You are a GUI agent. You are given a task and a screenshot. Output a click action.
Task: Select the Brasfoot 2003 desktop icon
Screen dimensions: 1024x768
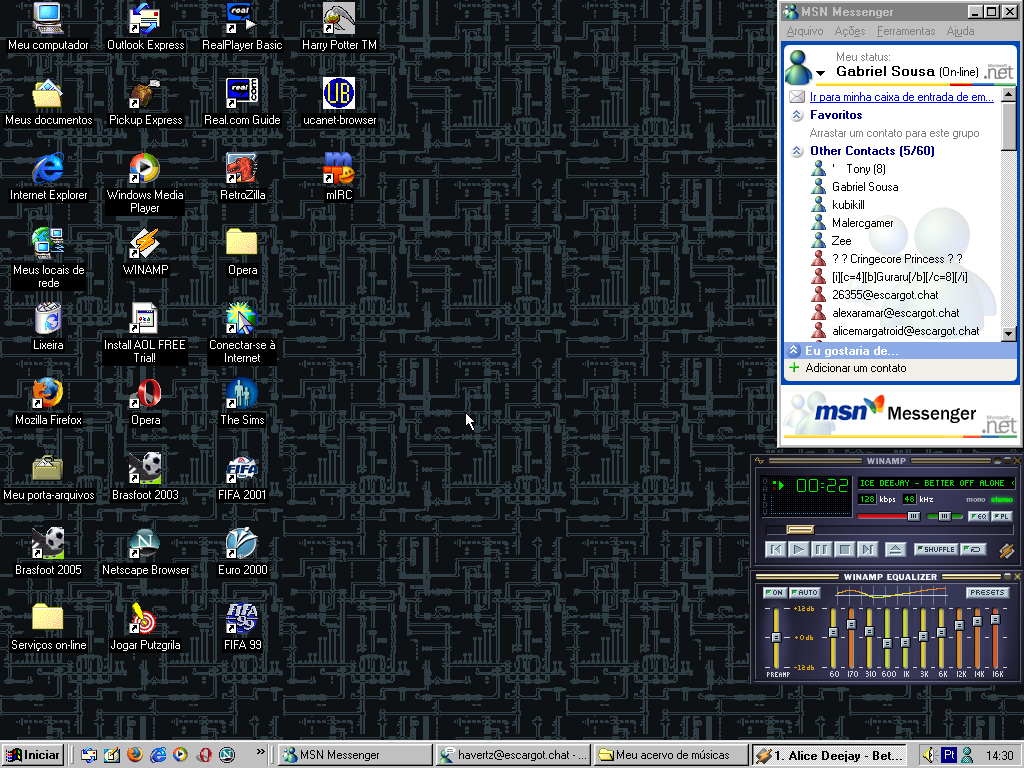pyautogui.click(x=145, y=477)
